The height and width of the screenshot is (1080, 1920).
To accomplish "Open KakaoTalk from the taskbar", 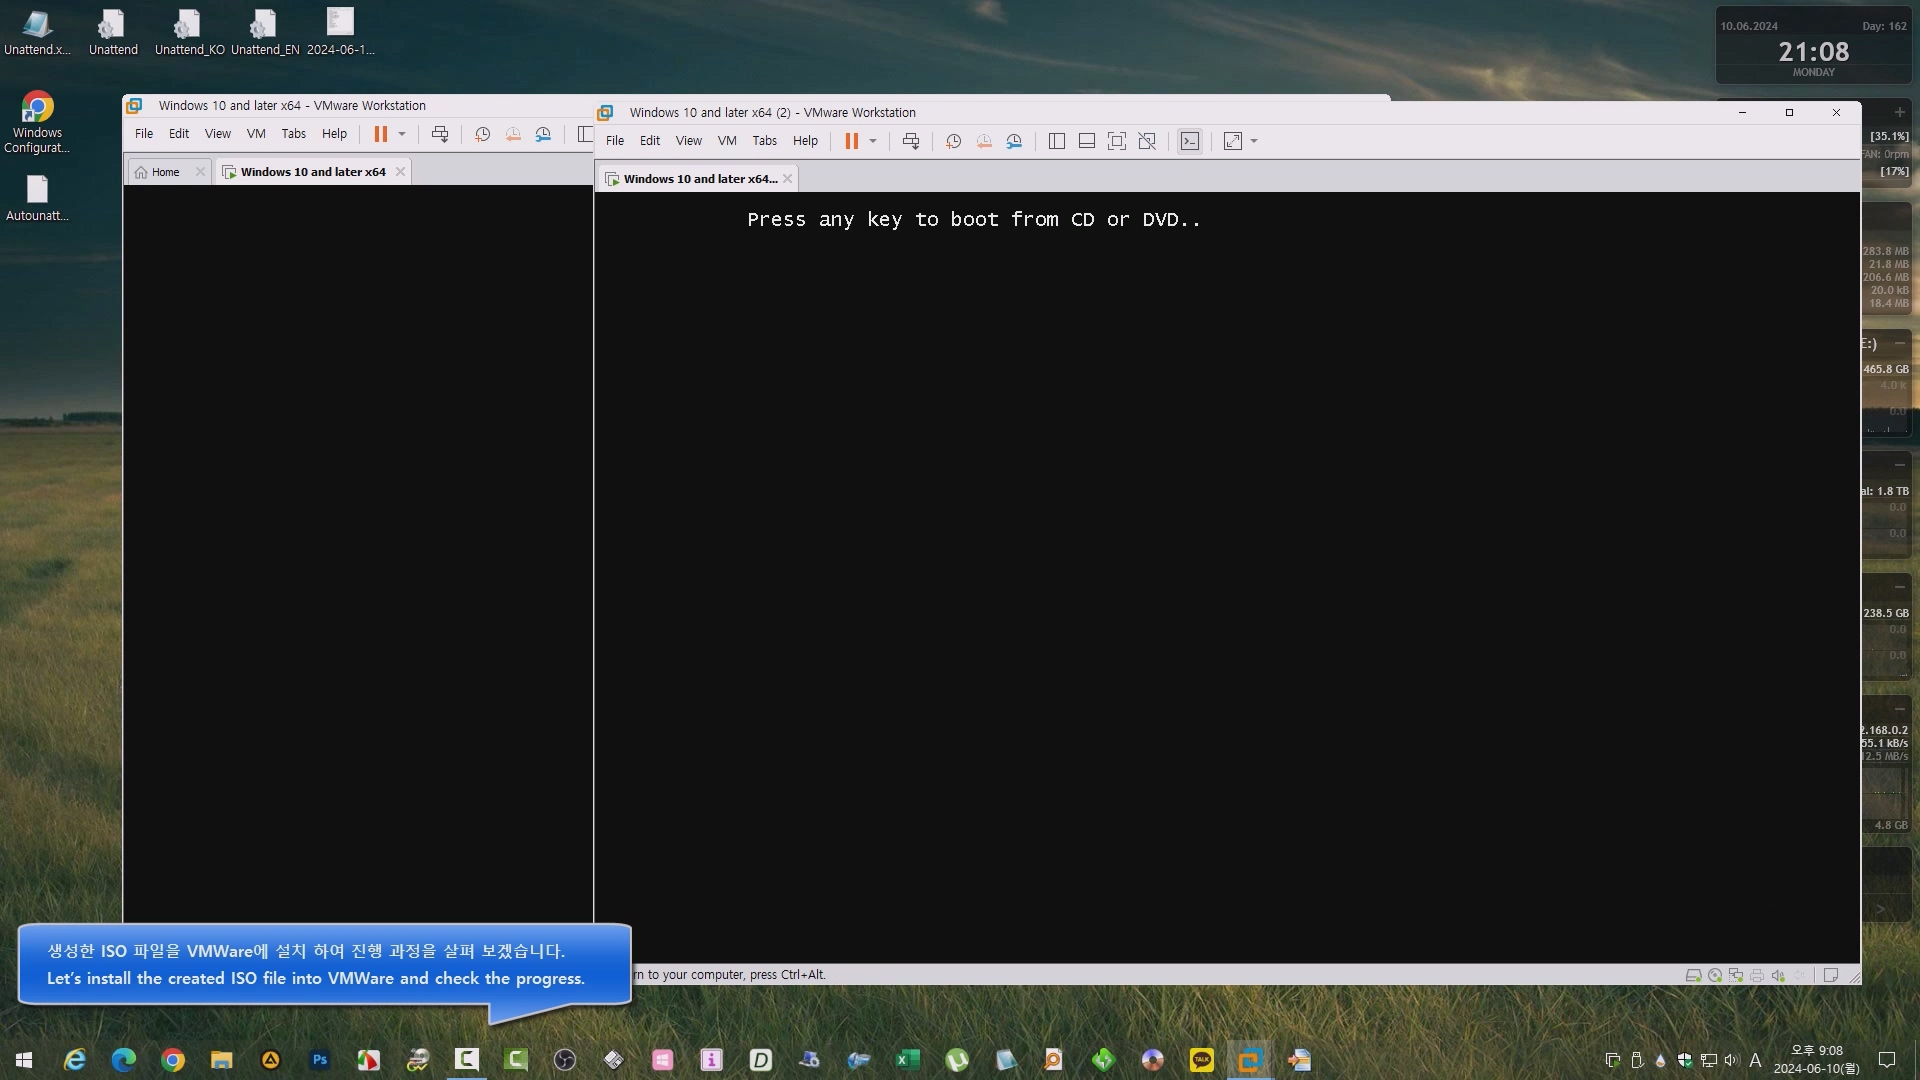I will 1202,1060.
